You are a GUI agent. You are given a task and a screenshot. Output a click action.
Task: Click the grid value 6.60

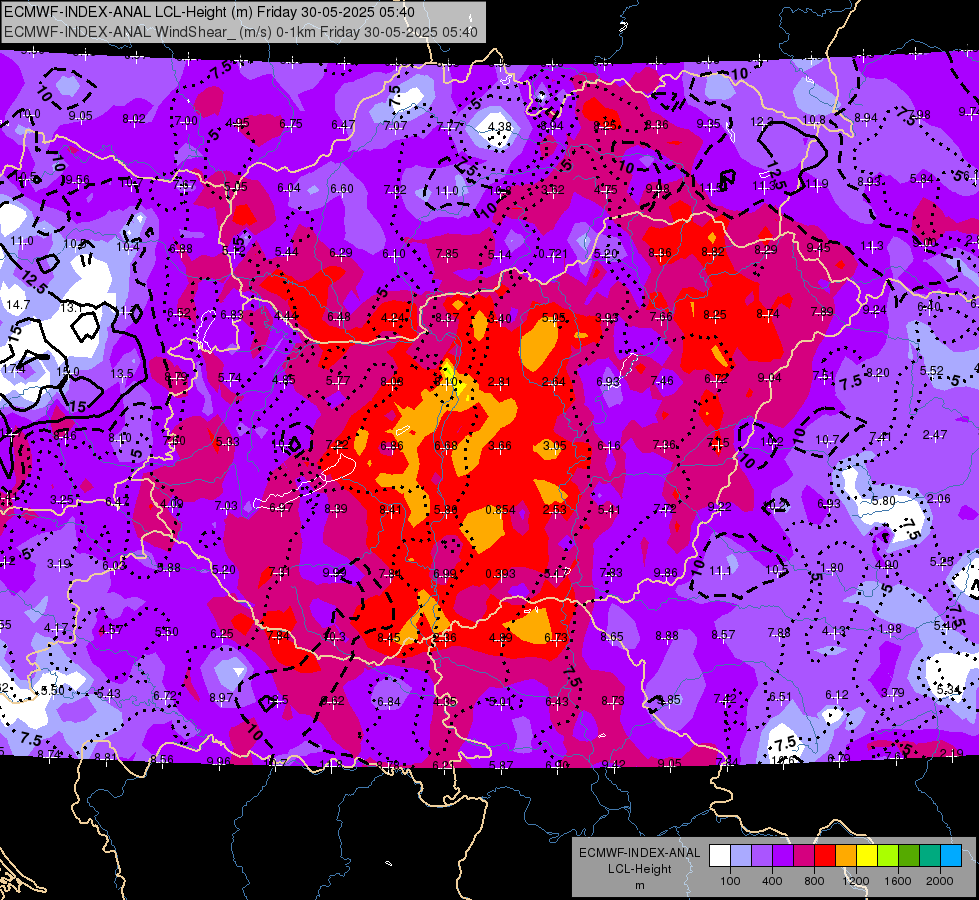click(x=342, y=189)
